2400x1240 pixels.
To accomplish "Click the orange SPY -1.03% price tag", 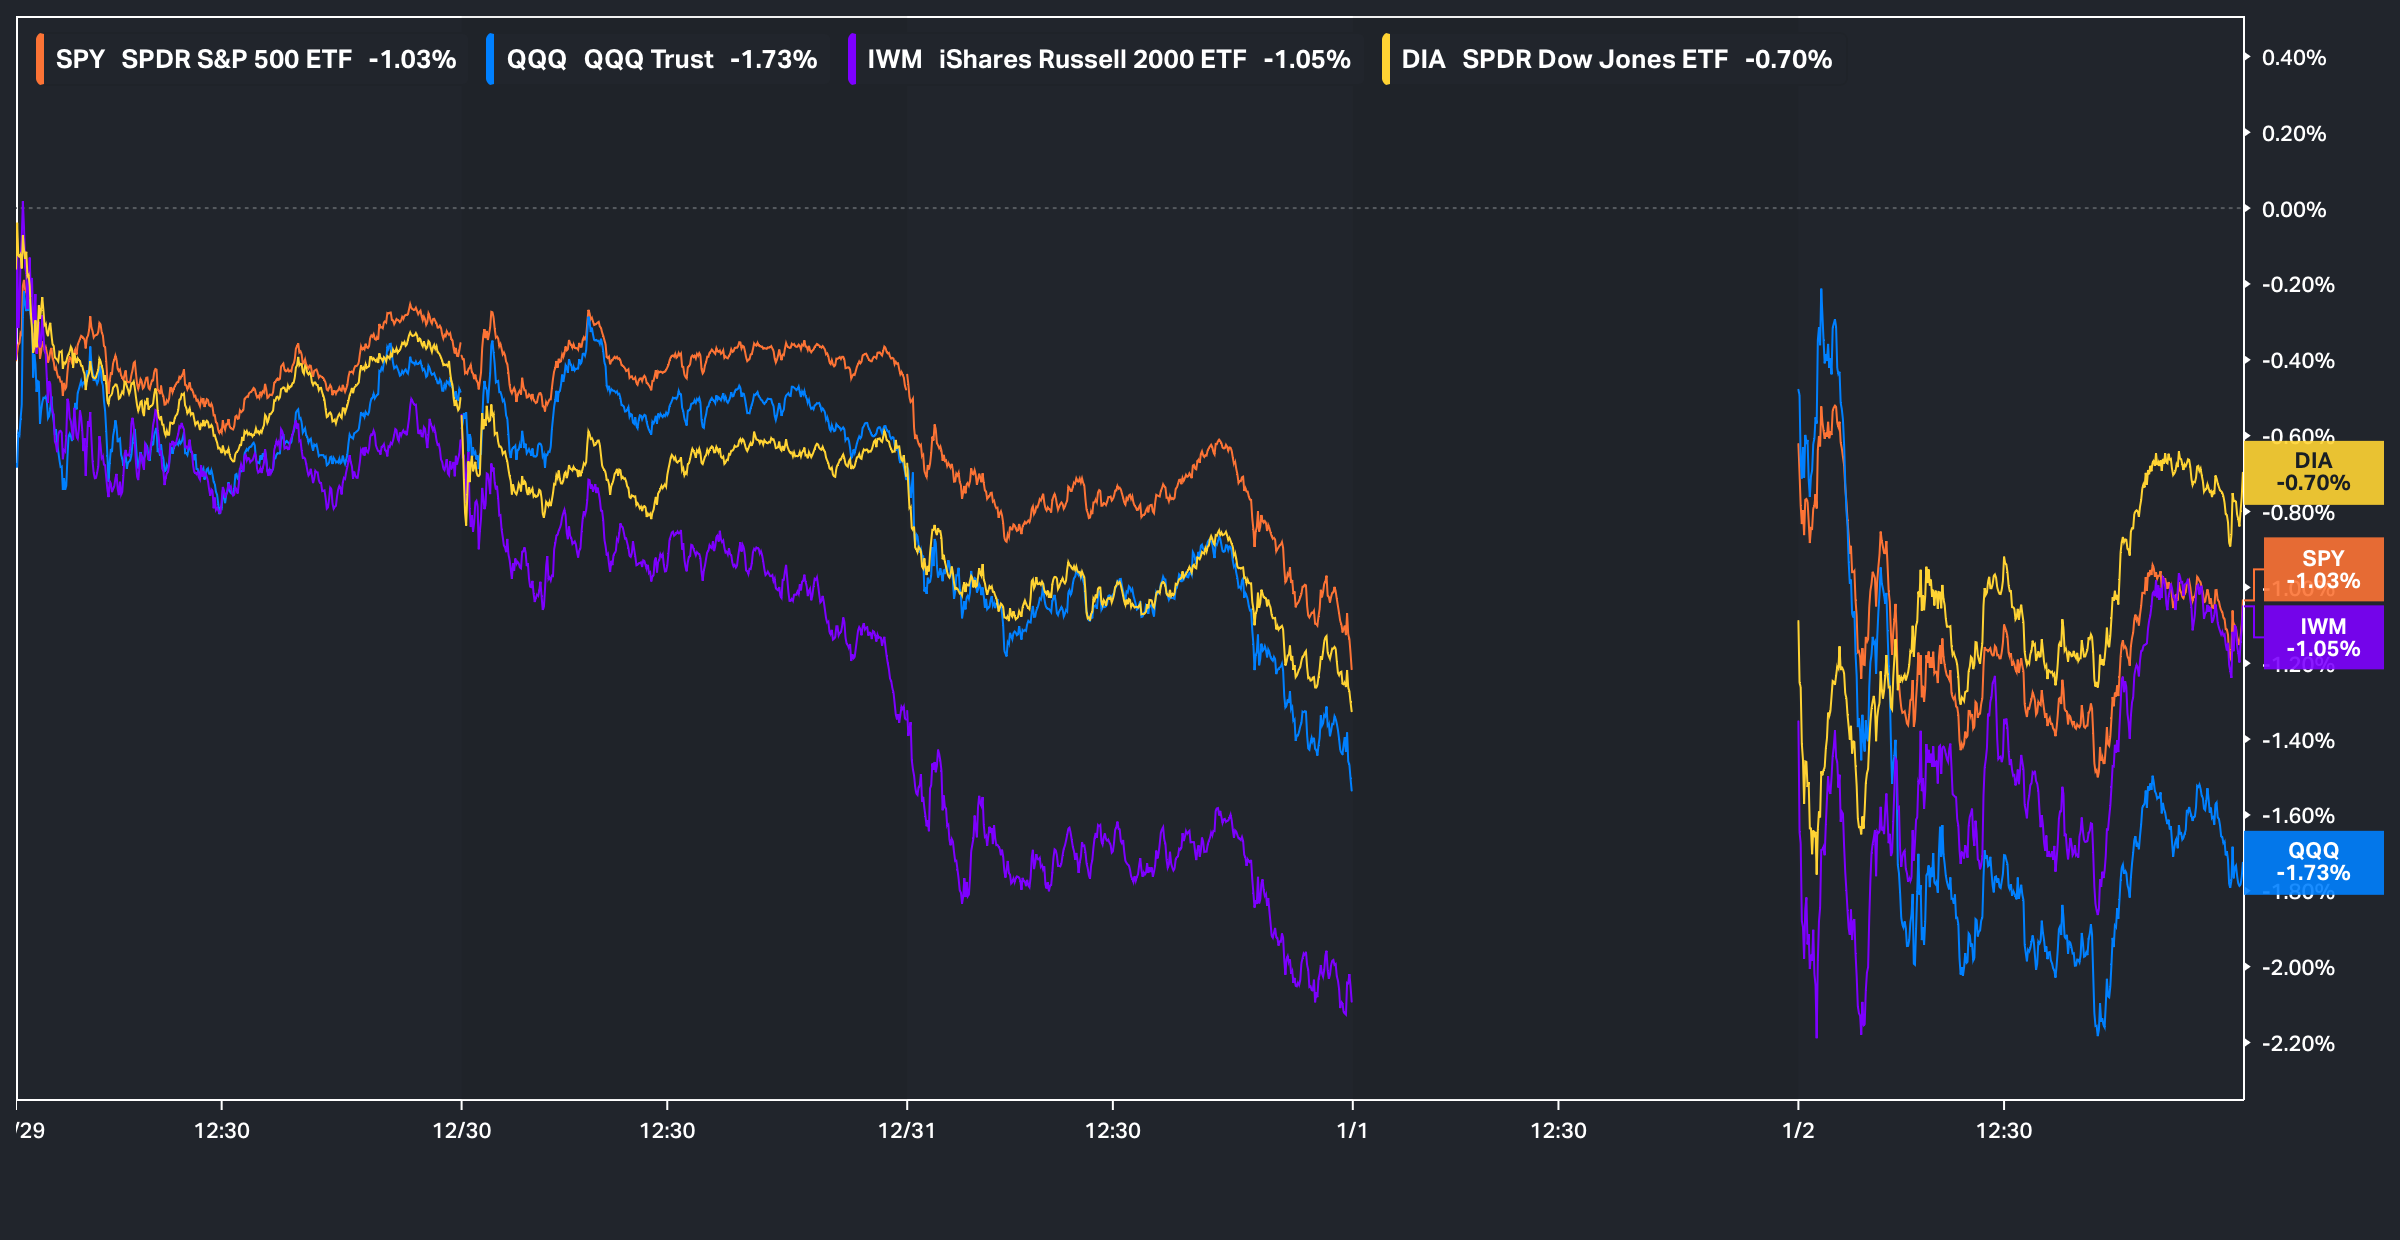I will (2322, 569).
